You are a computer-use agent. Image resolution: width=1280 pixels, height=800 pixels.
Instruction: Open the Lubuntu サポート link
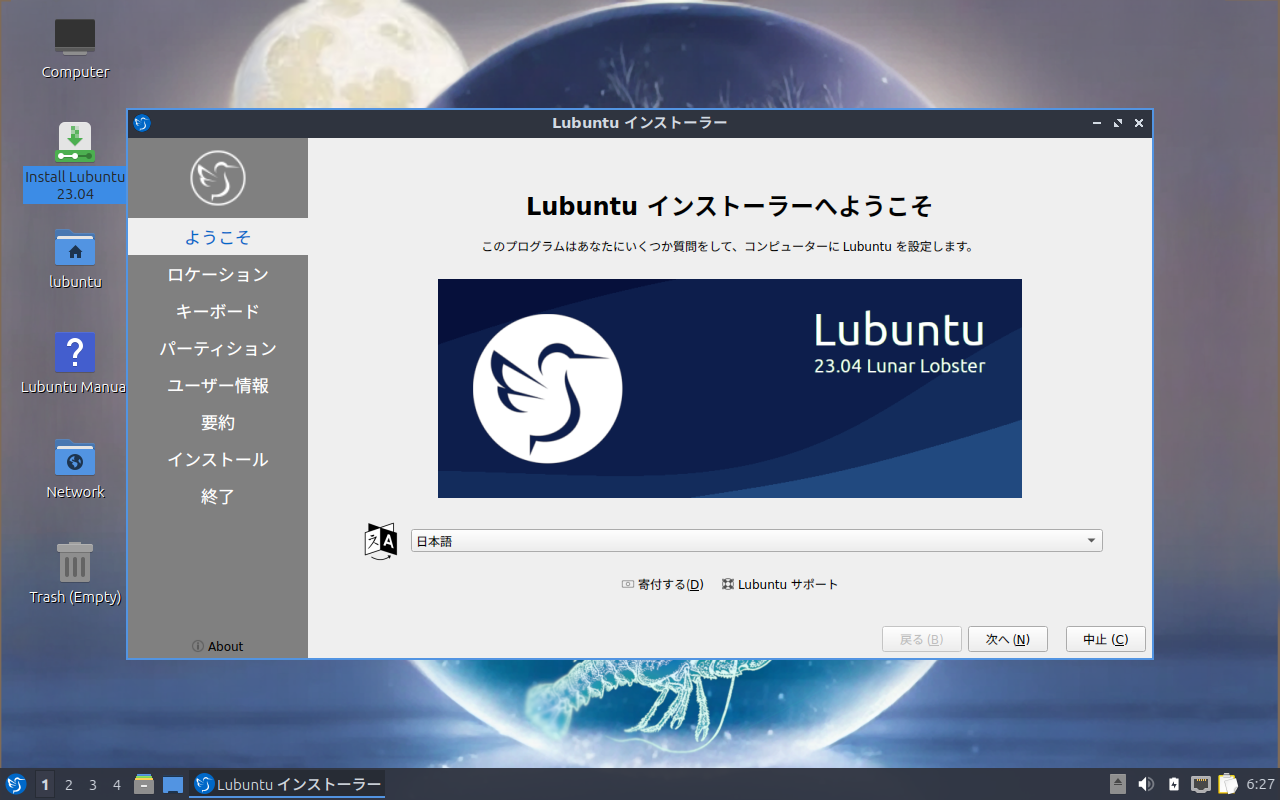click(779, 584)
